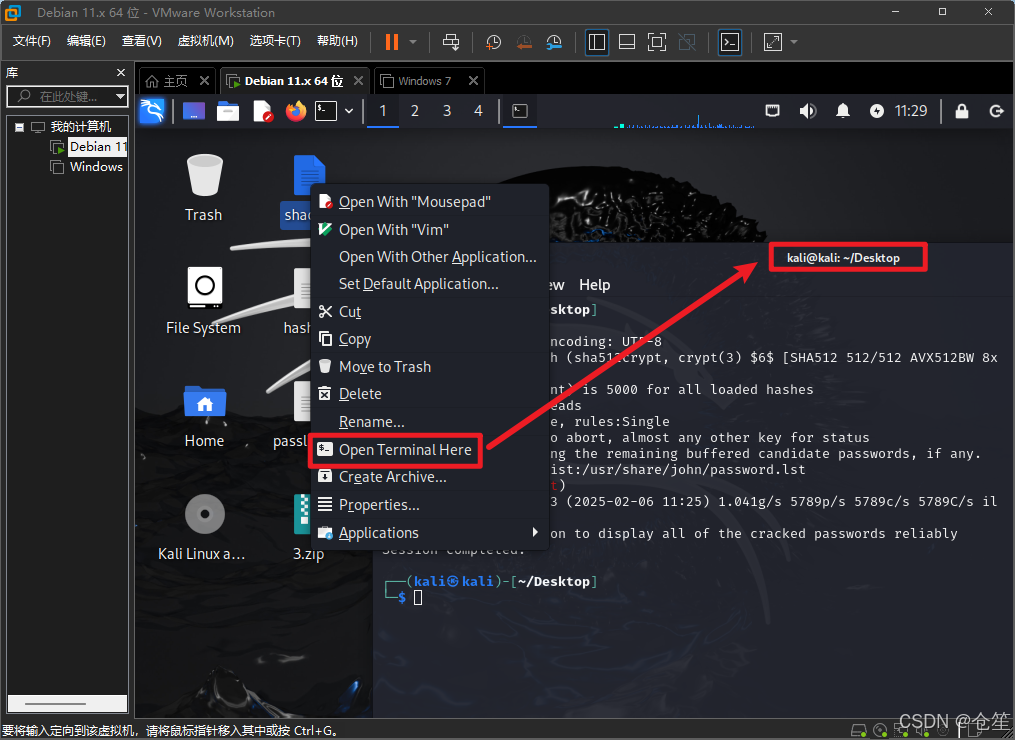The width and height of the screenshot is (1015, 740).
Task: Click the send Ctrl+Alt+Del toolbar icon
Action: (x=451, y=42)
